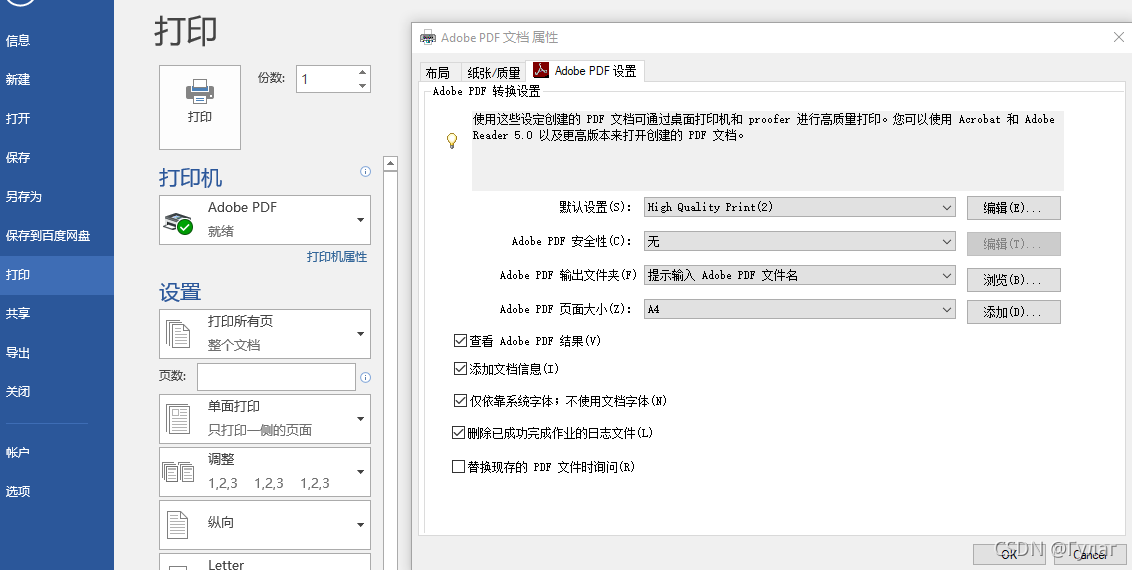
Task: Click 添加(D) page size button
Action: point(1014,312)
